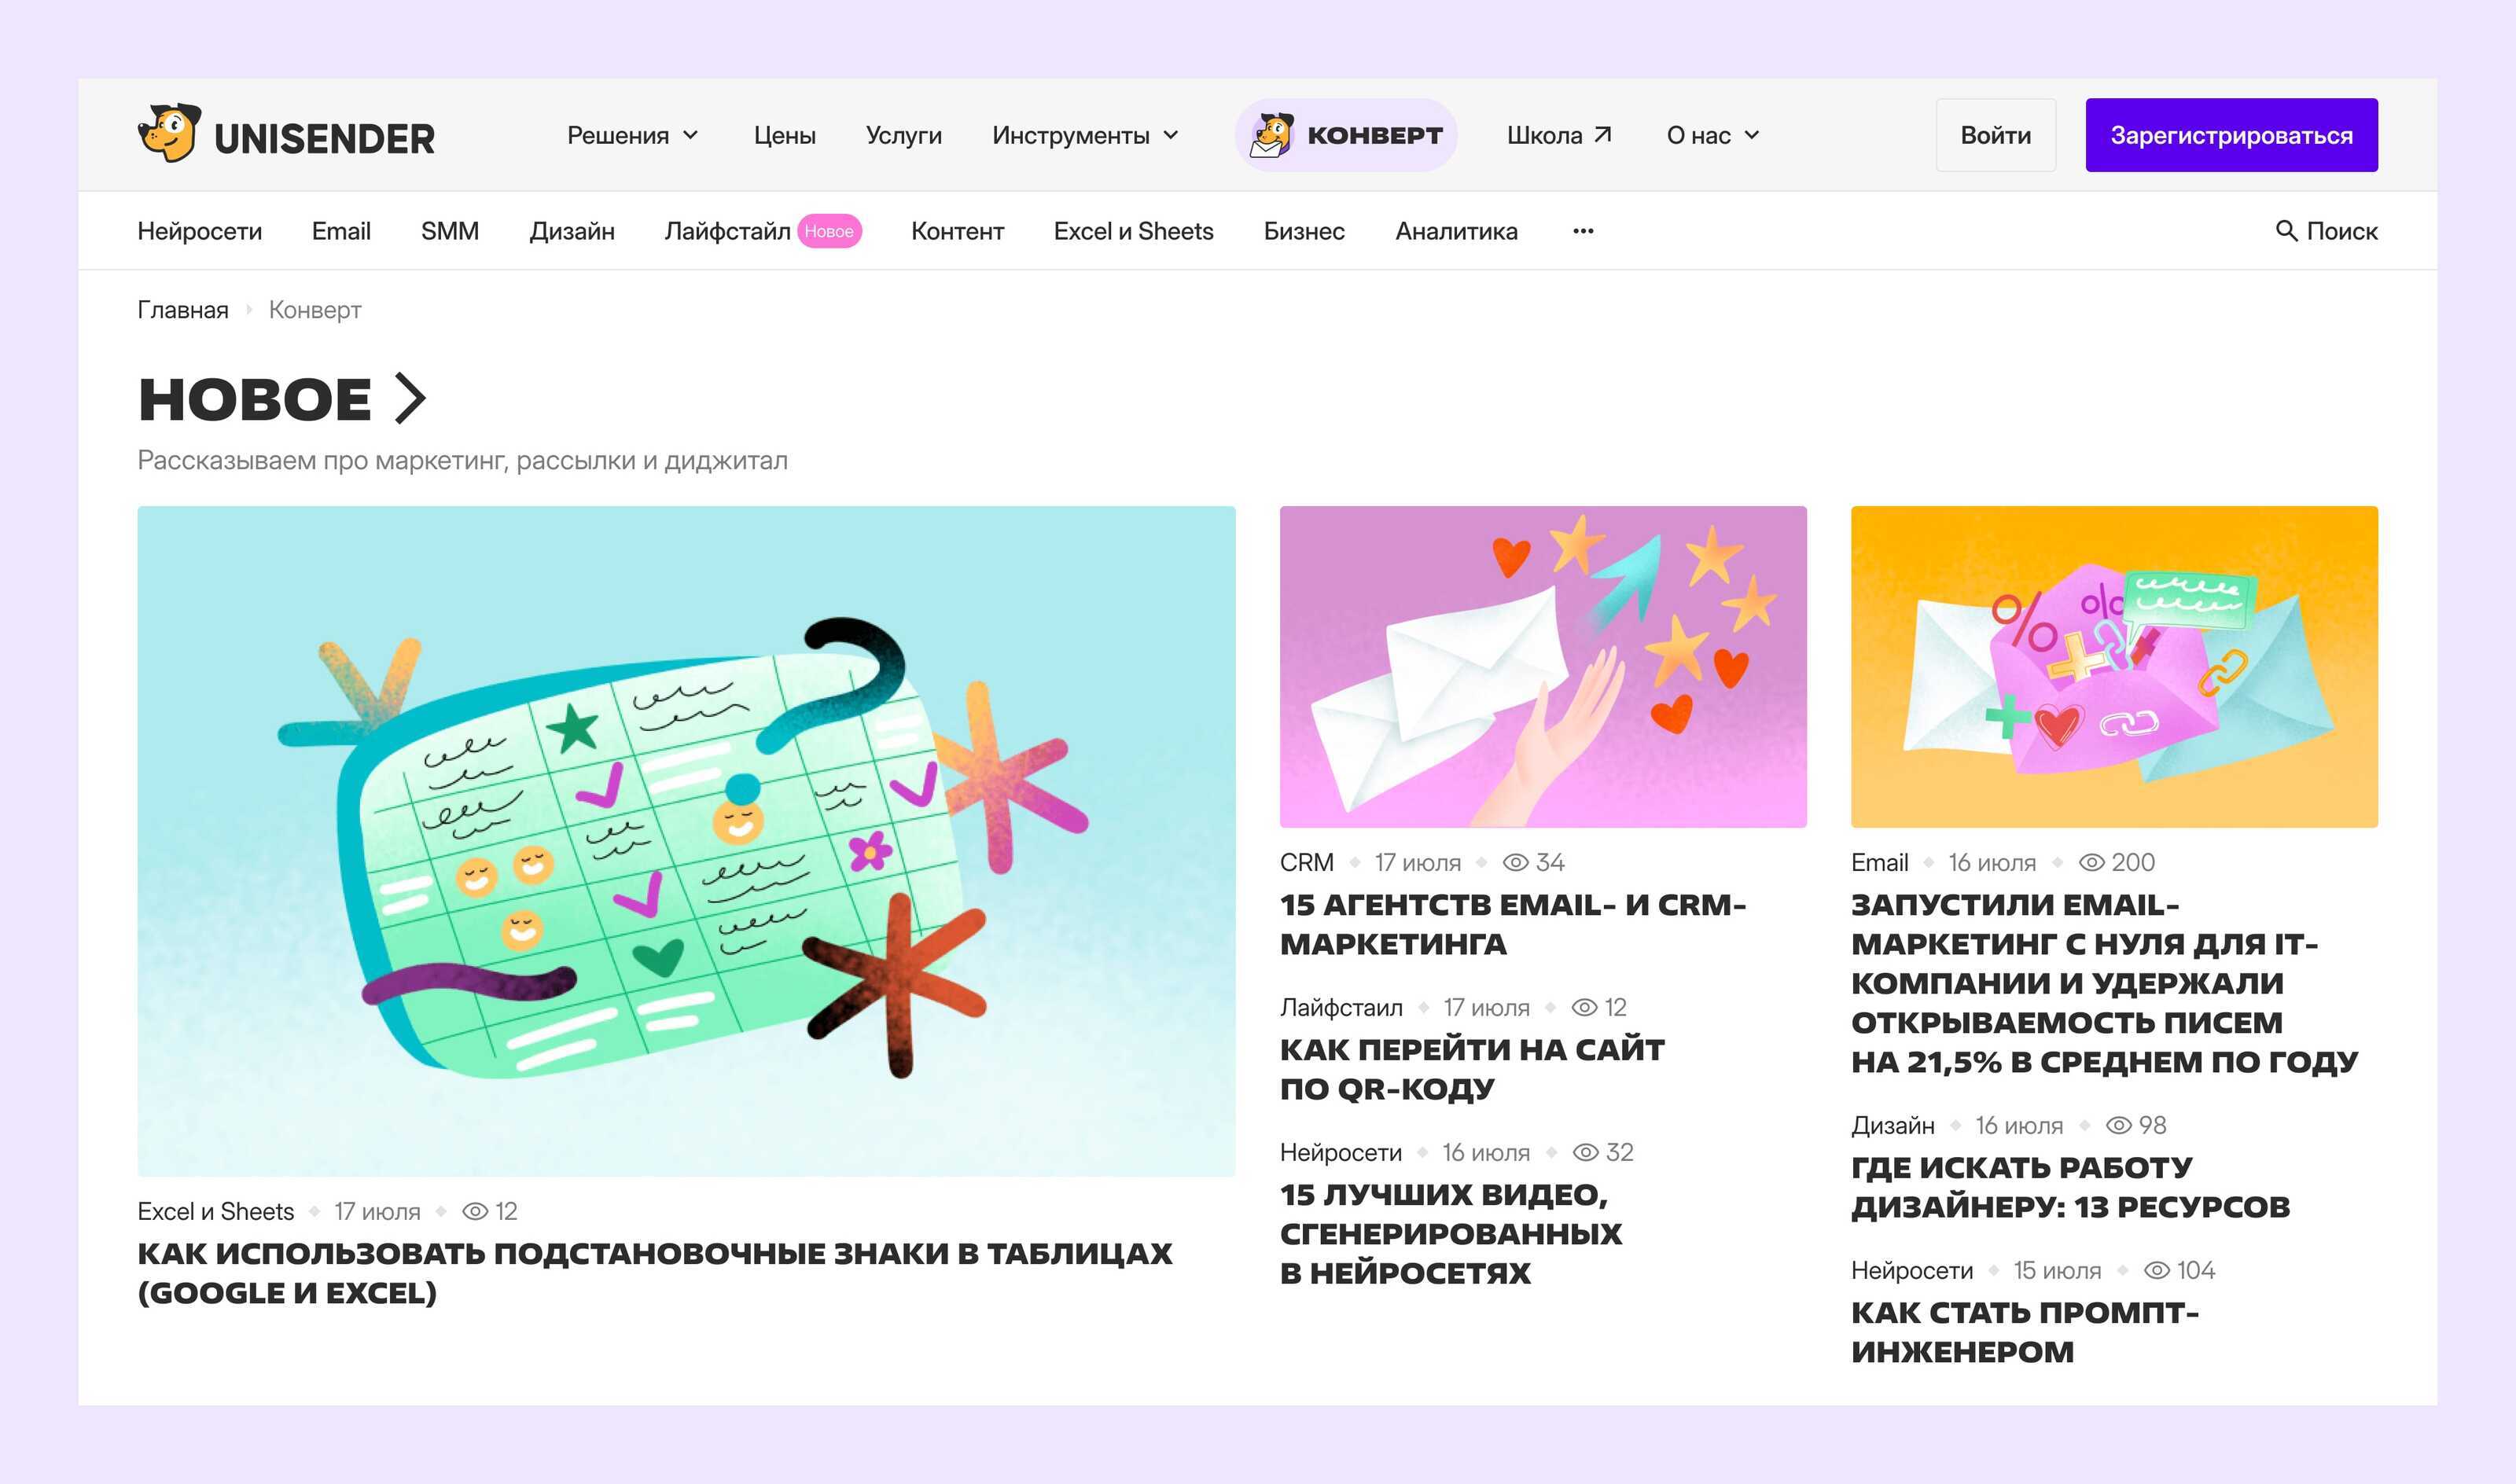Click the external arrow next to Школа
2516x1484 pixels.
(x=1602, y=134)
